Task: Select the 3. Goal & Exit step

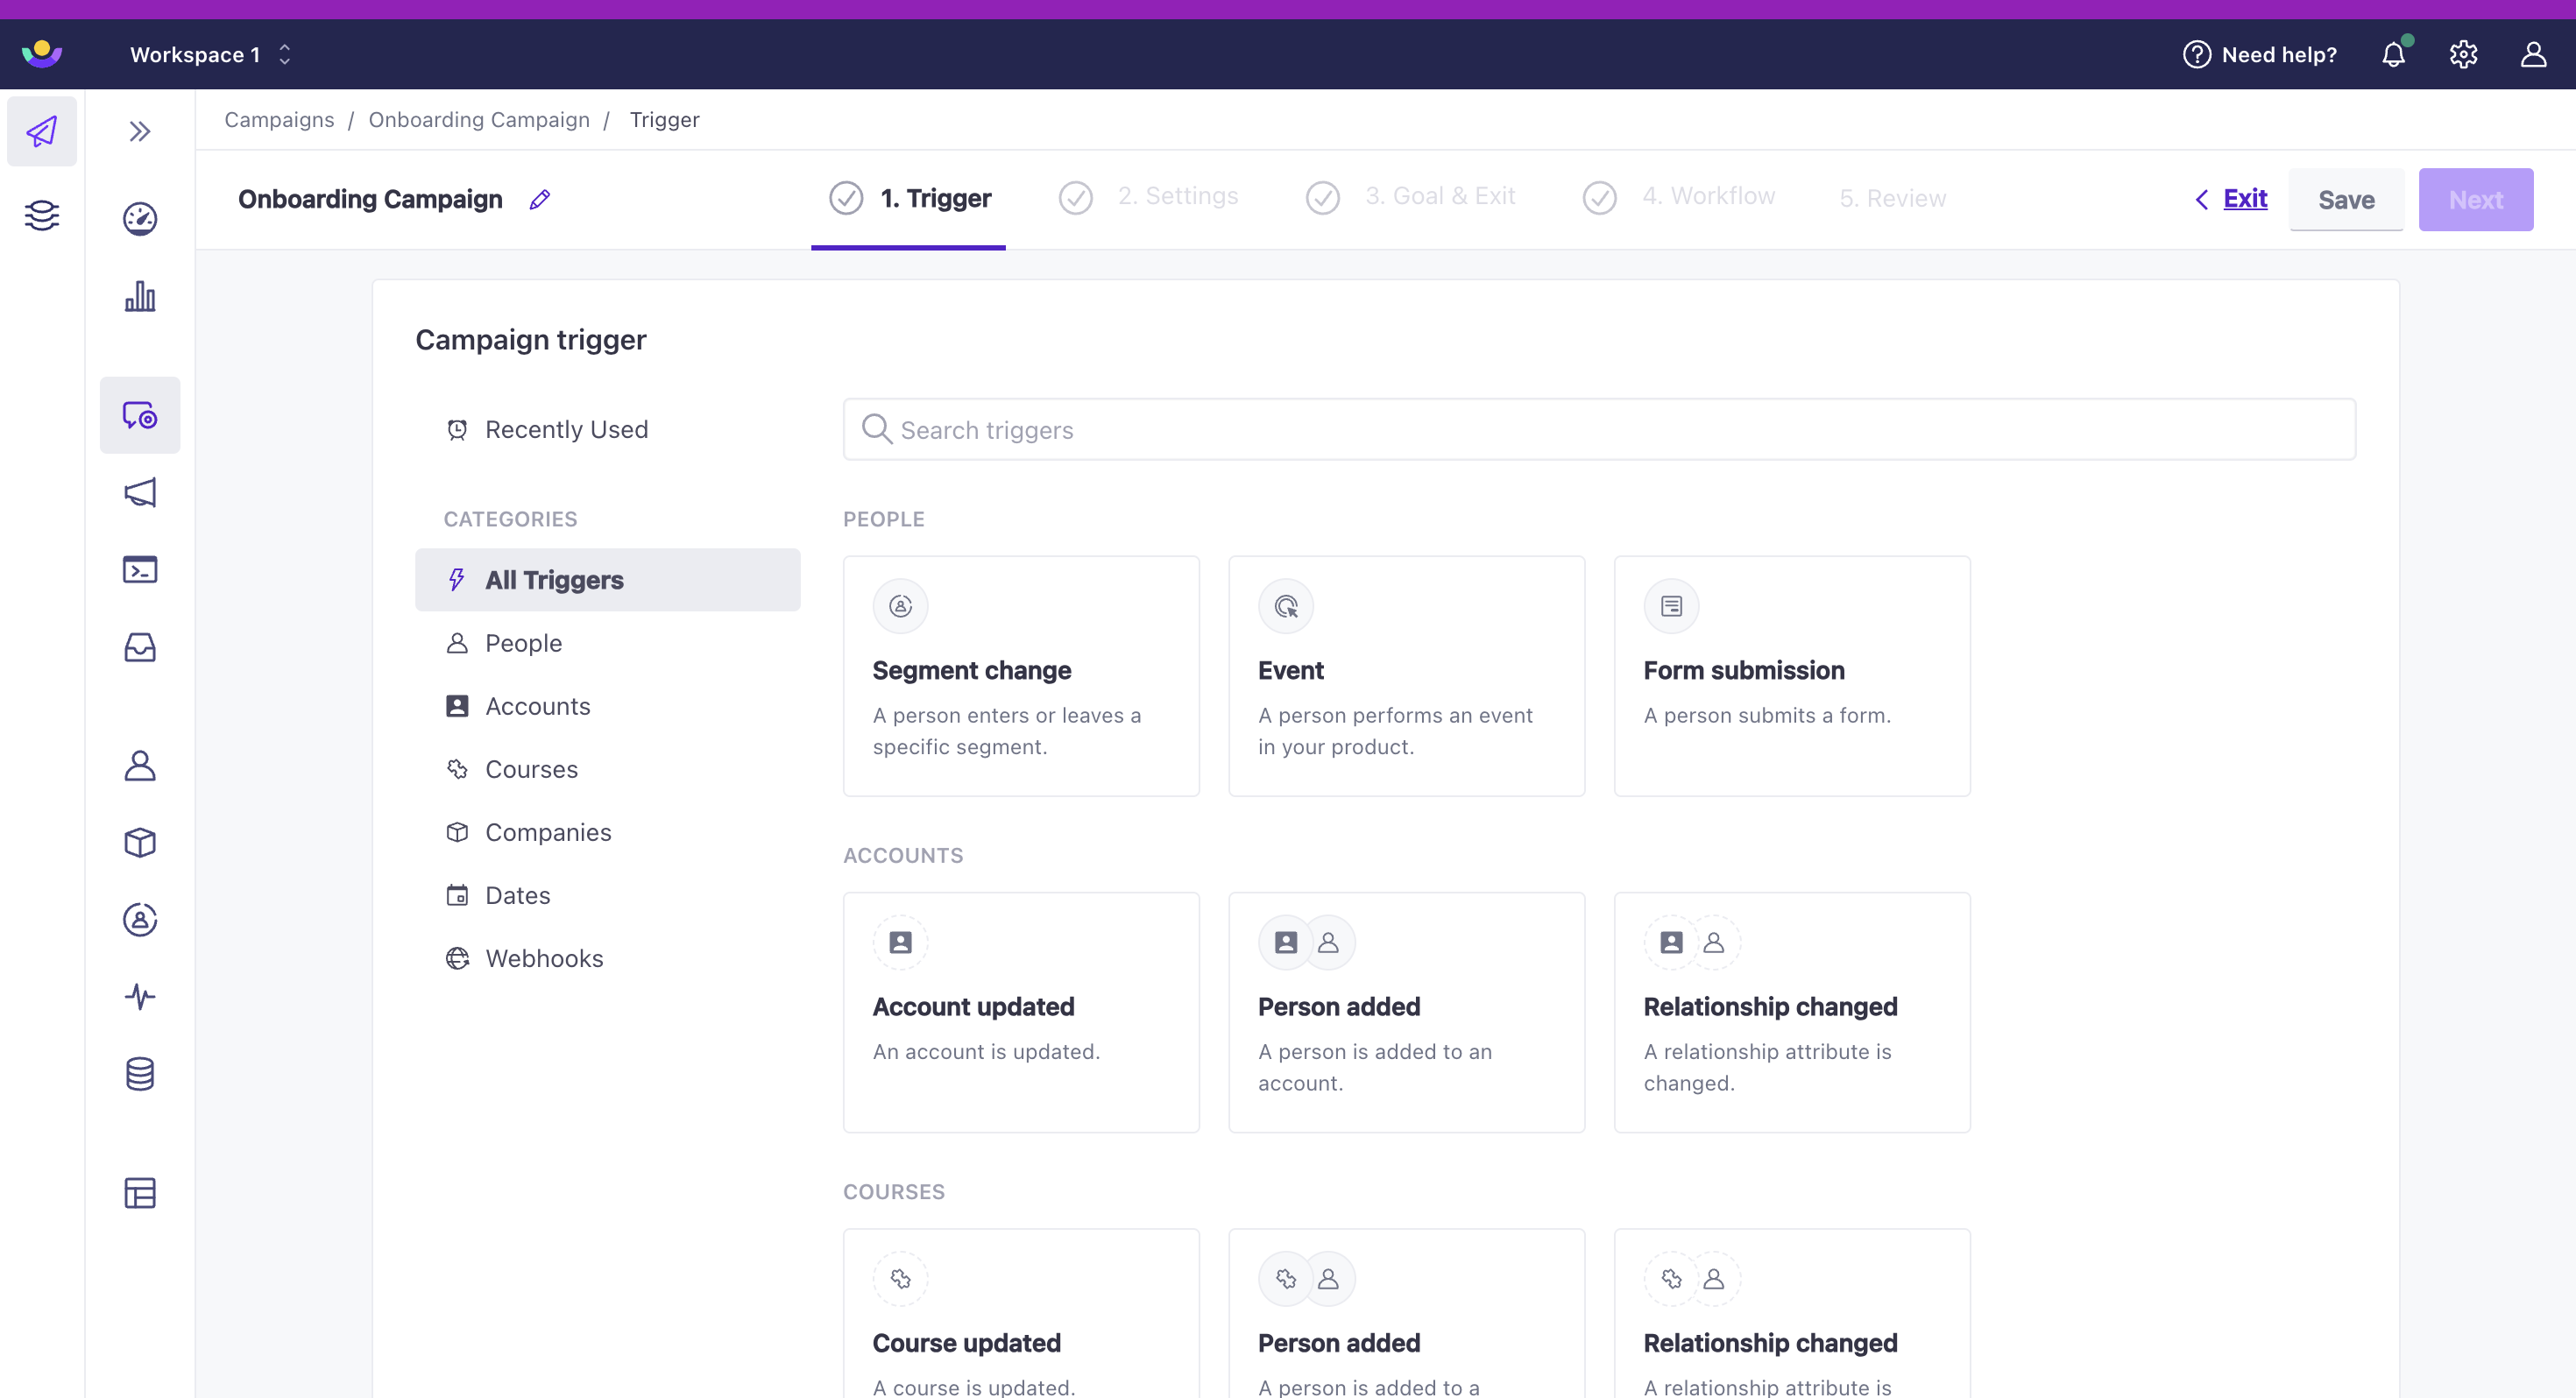Action: coord(1410,197)
